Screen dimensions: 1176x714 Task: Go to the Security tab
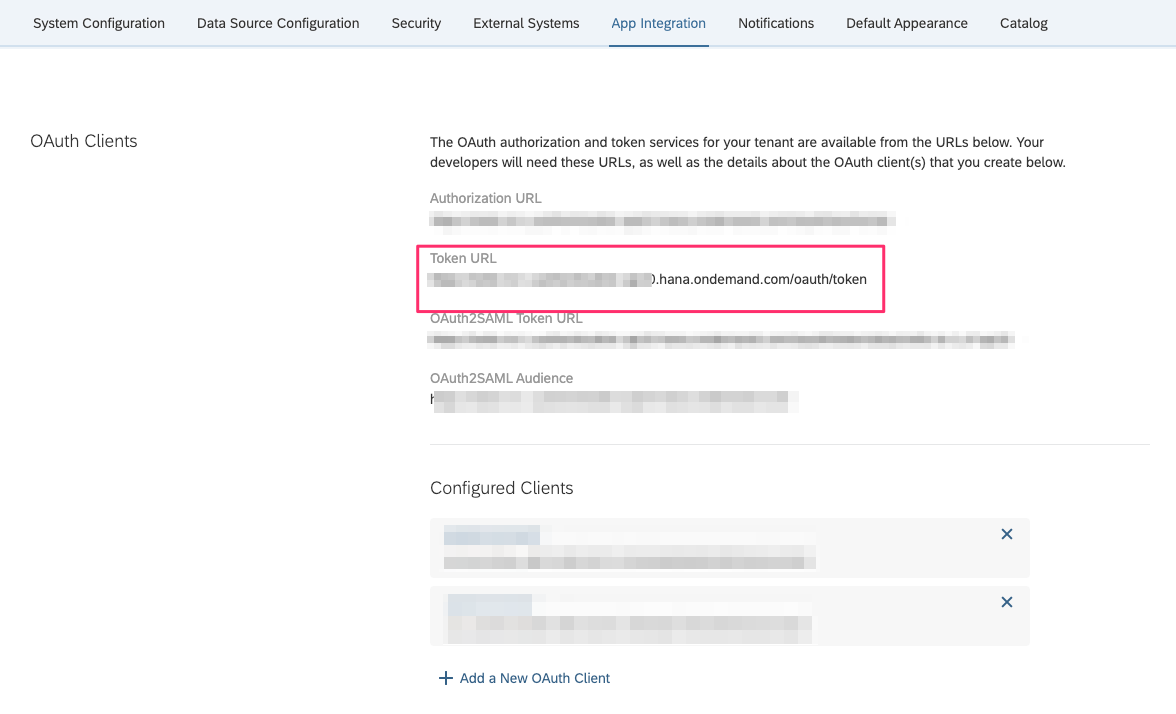pyautogui.click(x=416, y=23)
